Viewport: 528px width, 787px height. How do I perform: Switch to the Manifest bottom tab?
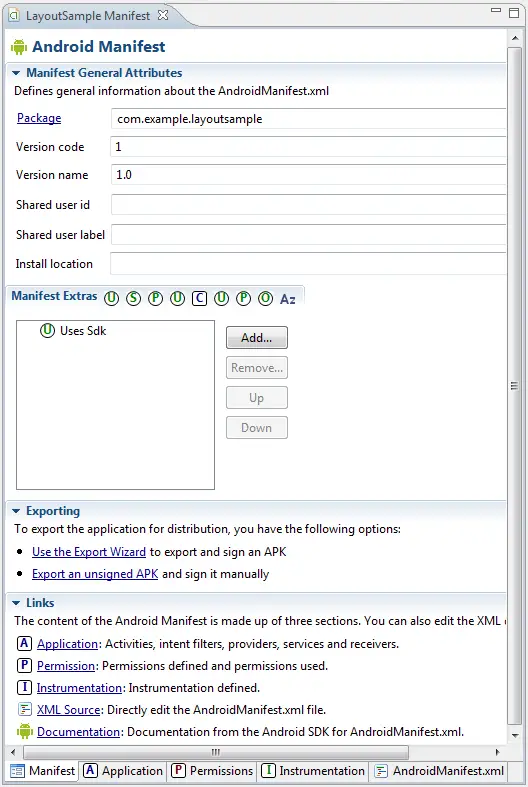pos(43,770)
